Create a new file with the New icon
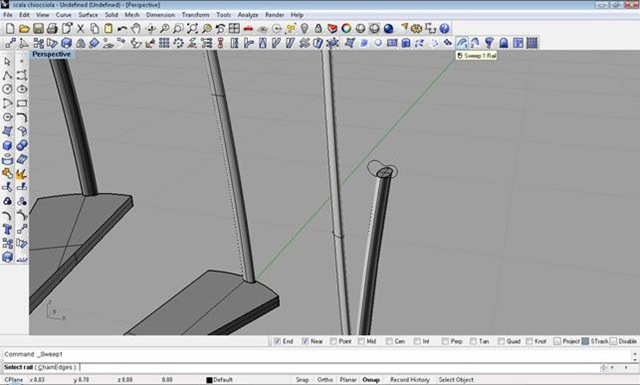This screenshot has height=385, width=640. coord(10,29)
